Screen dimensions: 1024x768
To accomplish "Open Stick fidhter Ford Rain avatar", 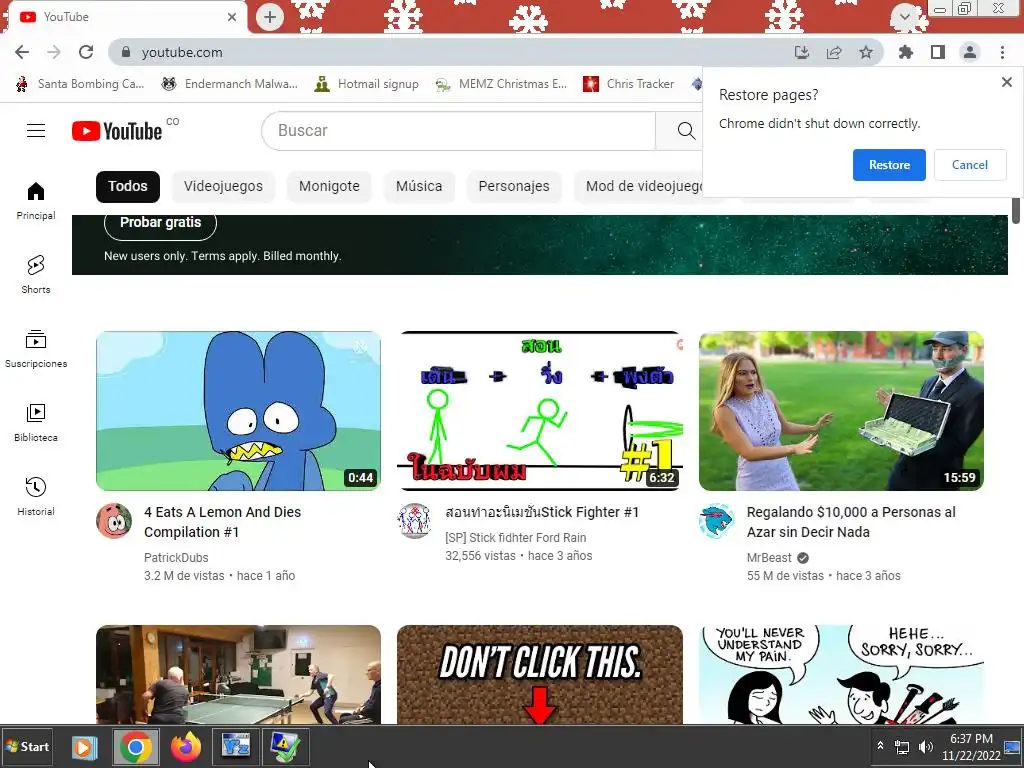I will pos(415,520).
